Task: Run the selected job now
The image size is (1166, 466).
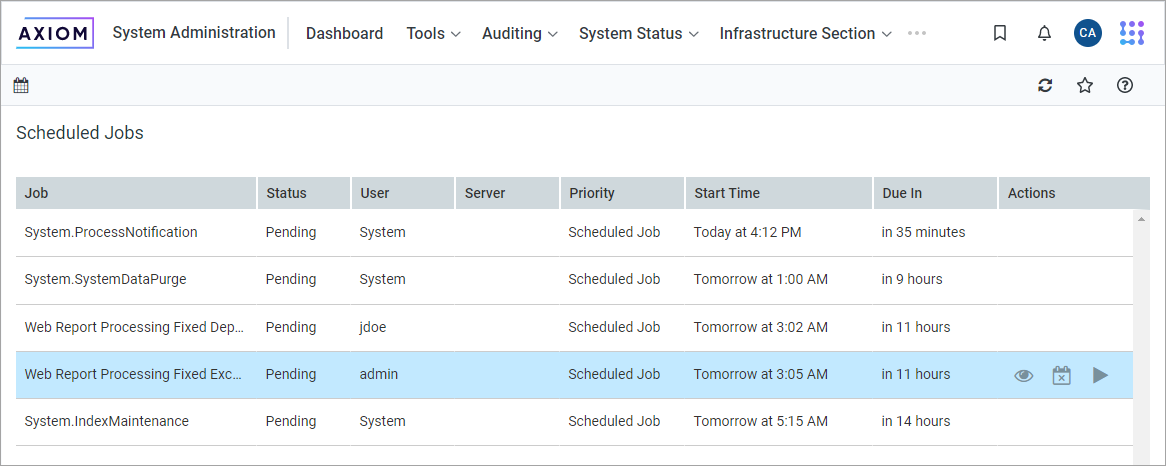Action: click(1100, 375)
